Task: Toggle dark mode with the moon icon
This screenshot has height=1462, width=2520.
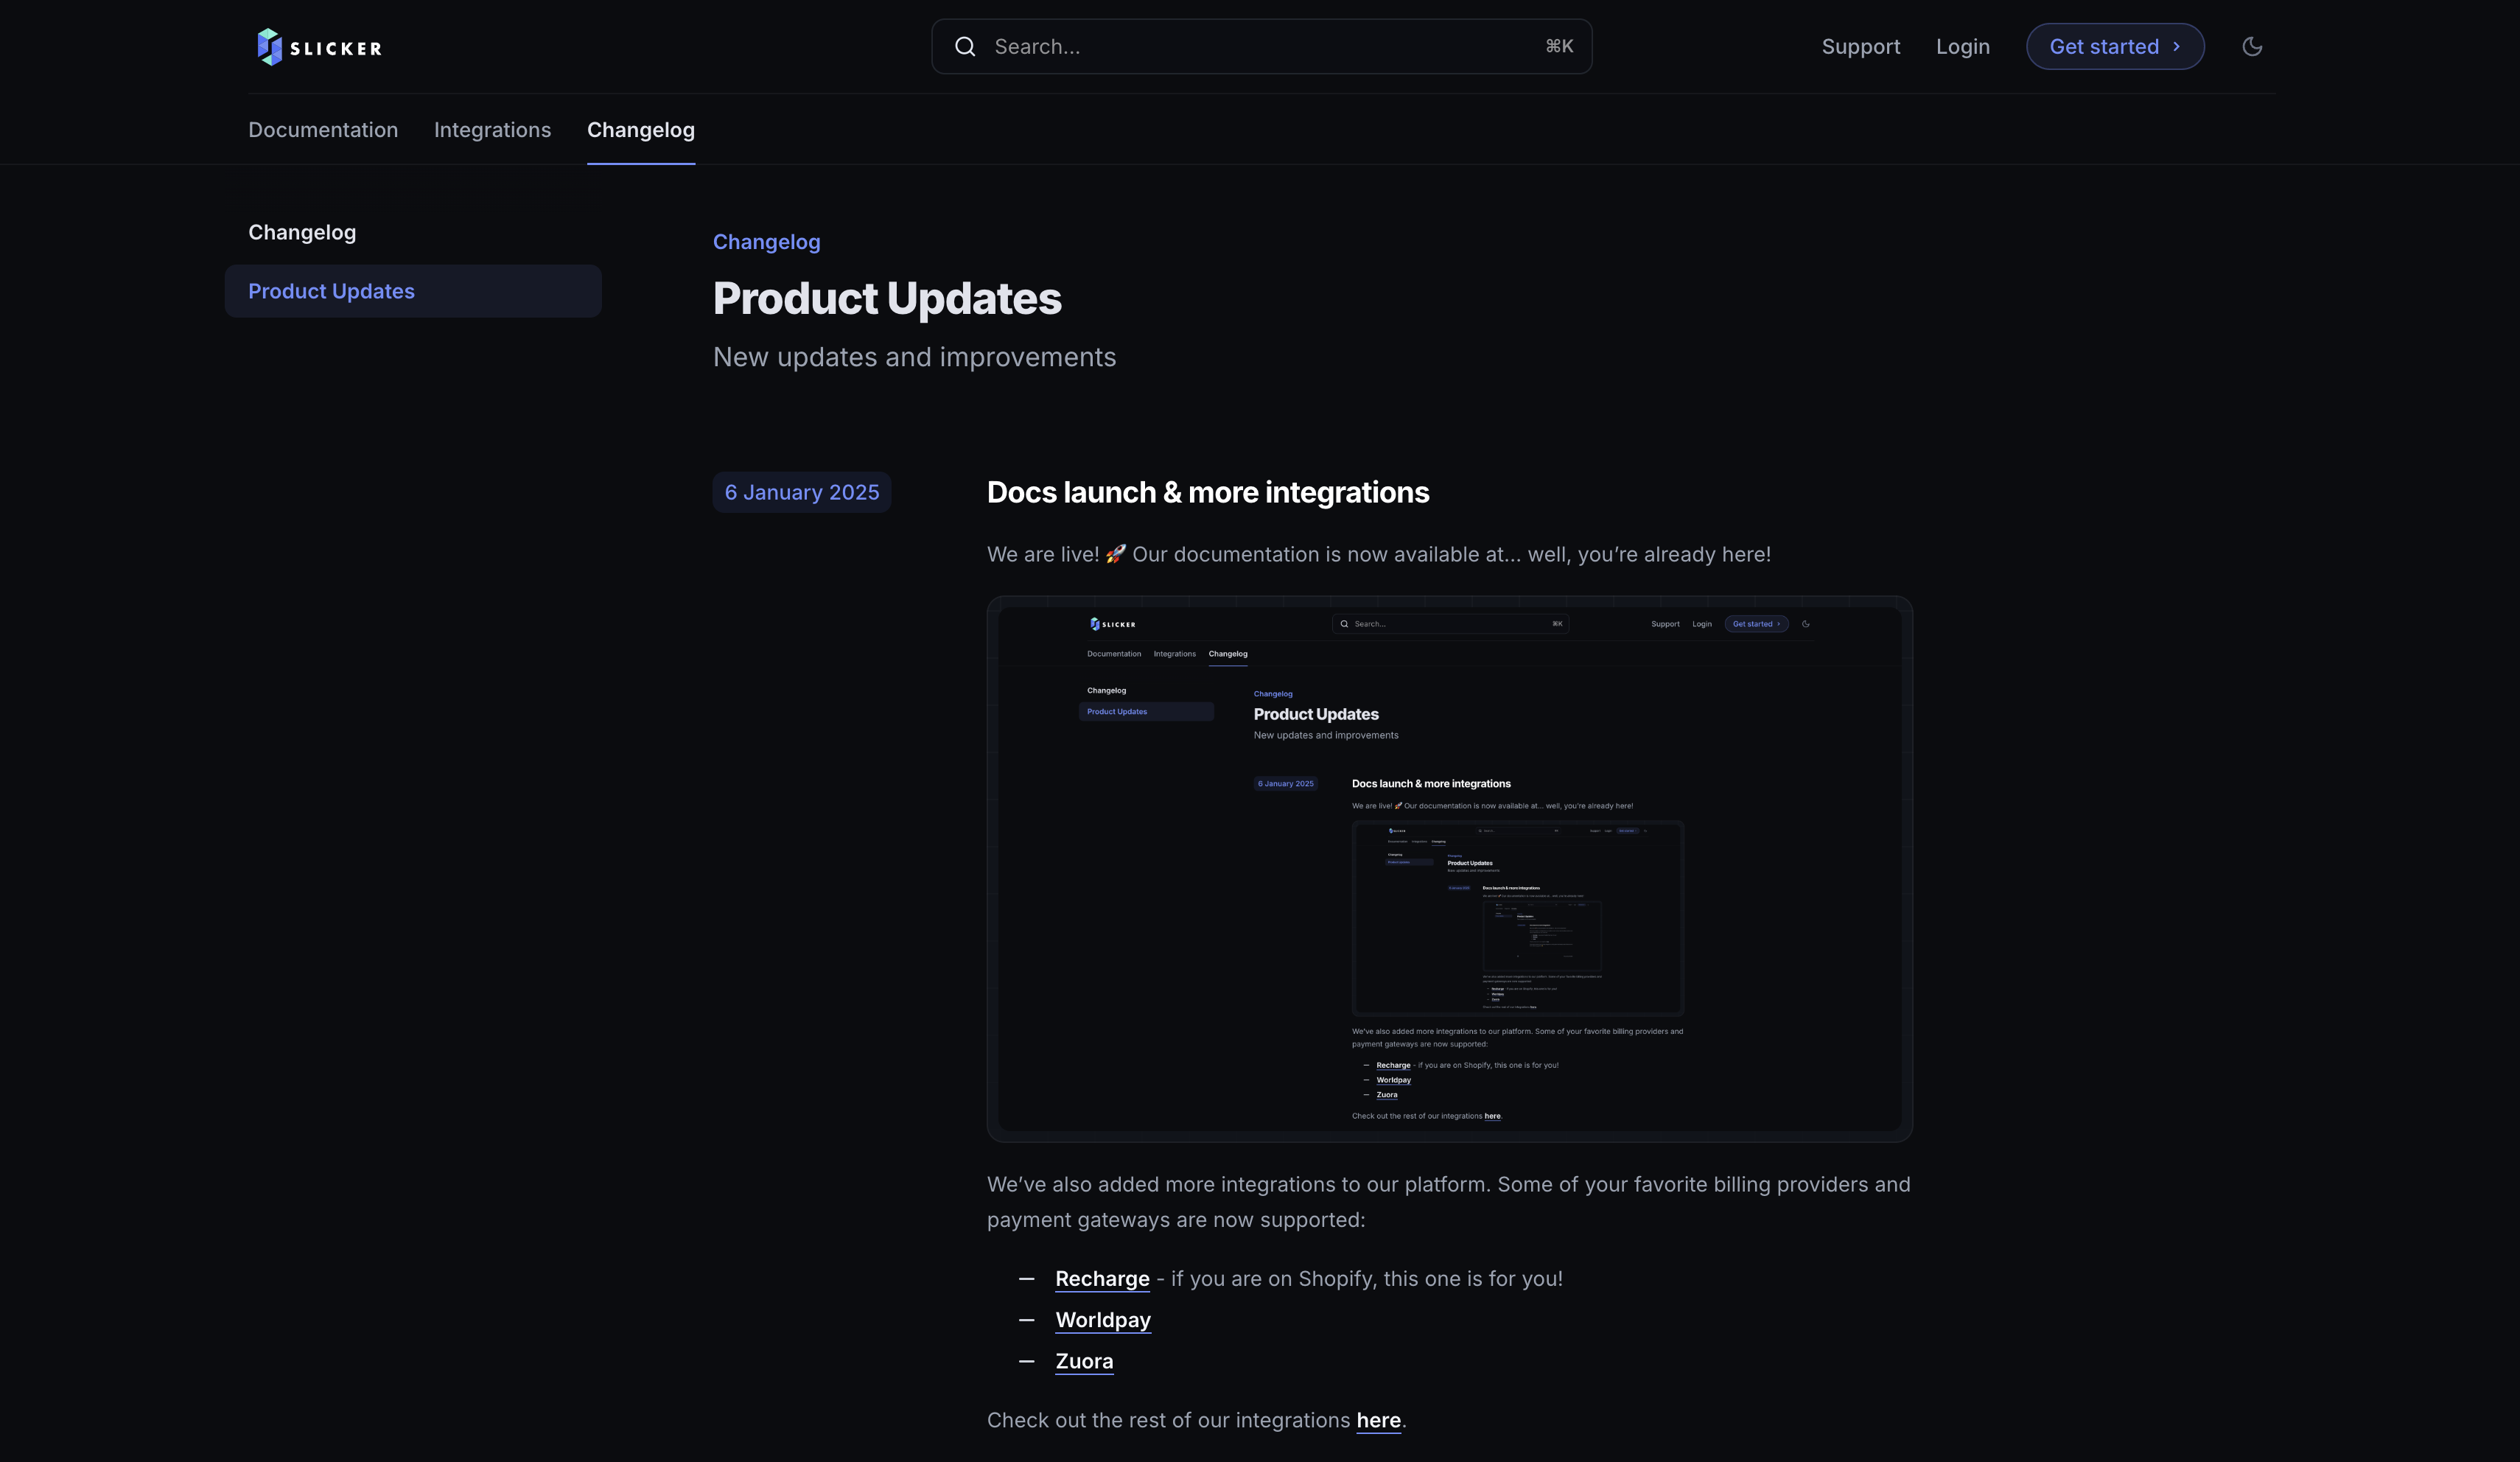Action: click(x=2252, y=46)
